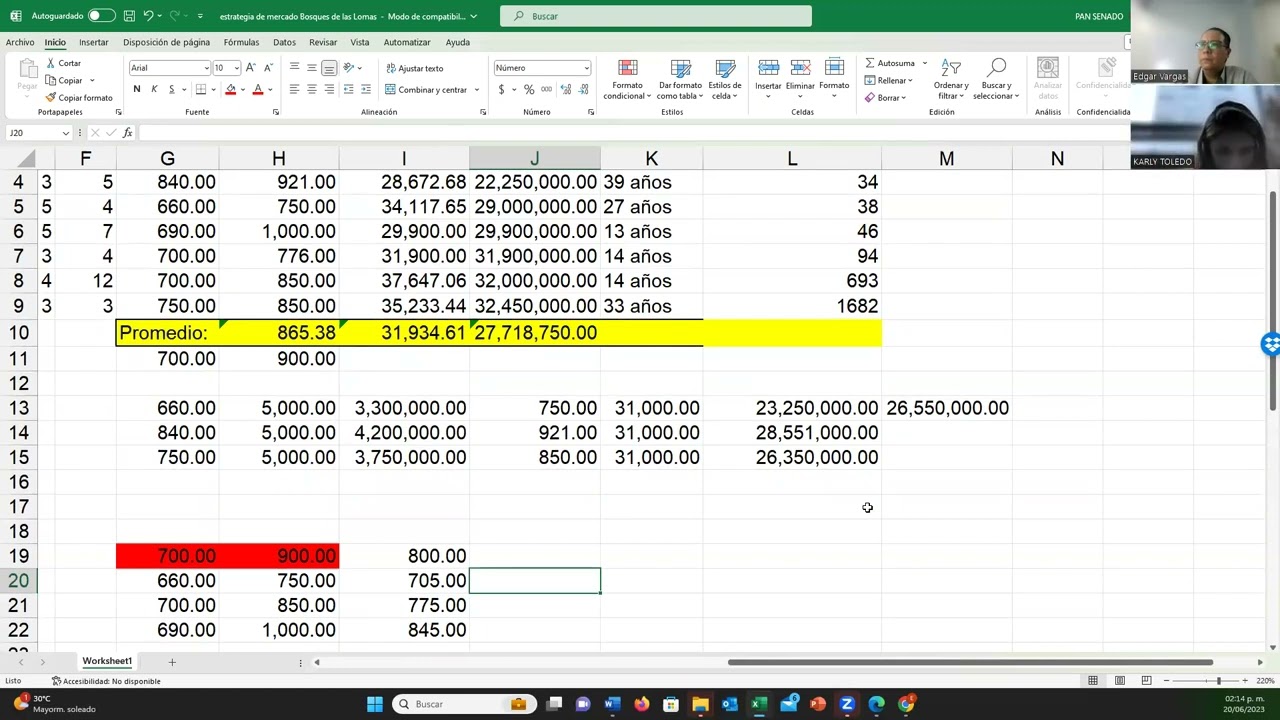Image resolution: width=1280 pixels, height=720 pixels.
Task: Open Ordenar y filtrar
Action: tap(951, 79)
